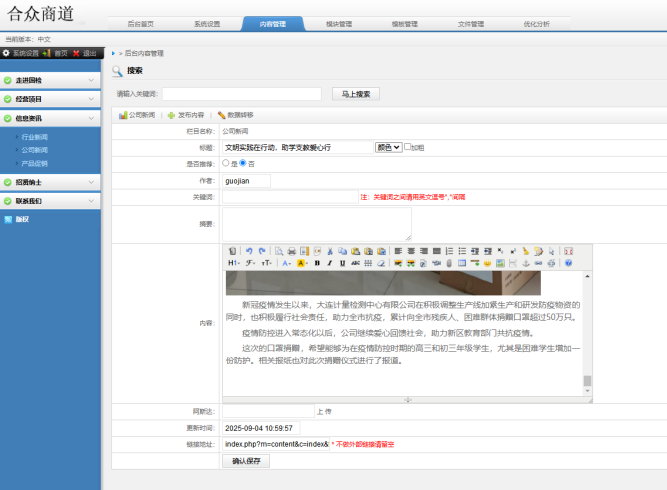Image resolution: width=667 pixels, height=490 pixels.
Task: Click the 马上搜索 search button
Action: (x=355, y=94)
